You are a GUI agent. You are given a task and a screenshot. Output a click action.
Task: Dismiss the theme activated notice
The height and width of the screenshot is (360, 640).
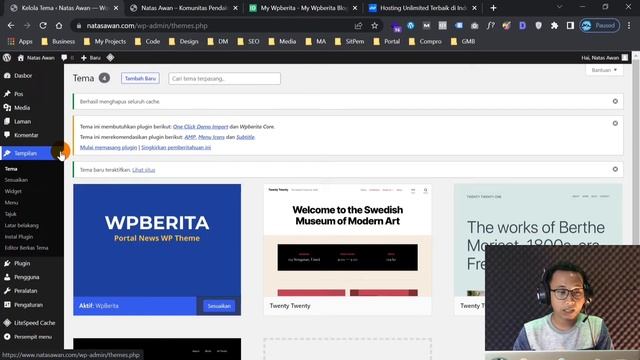tap(615, 169)
